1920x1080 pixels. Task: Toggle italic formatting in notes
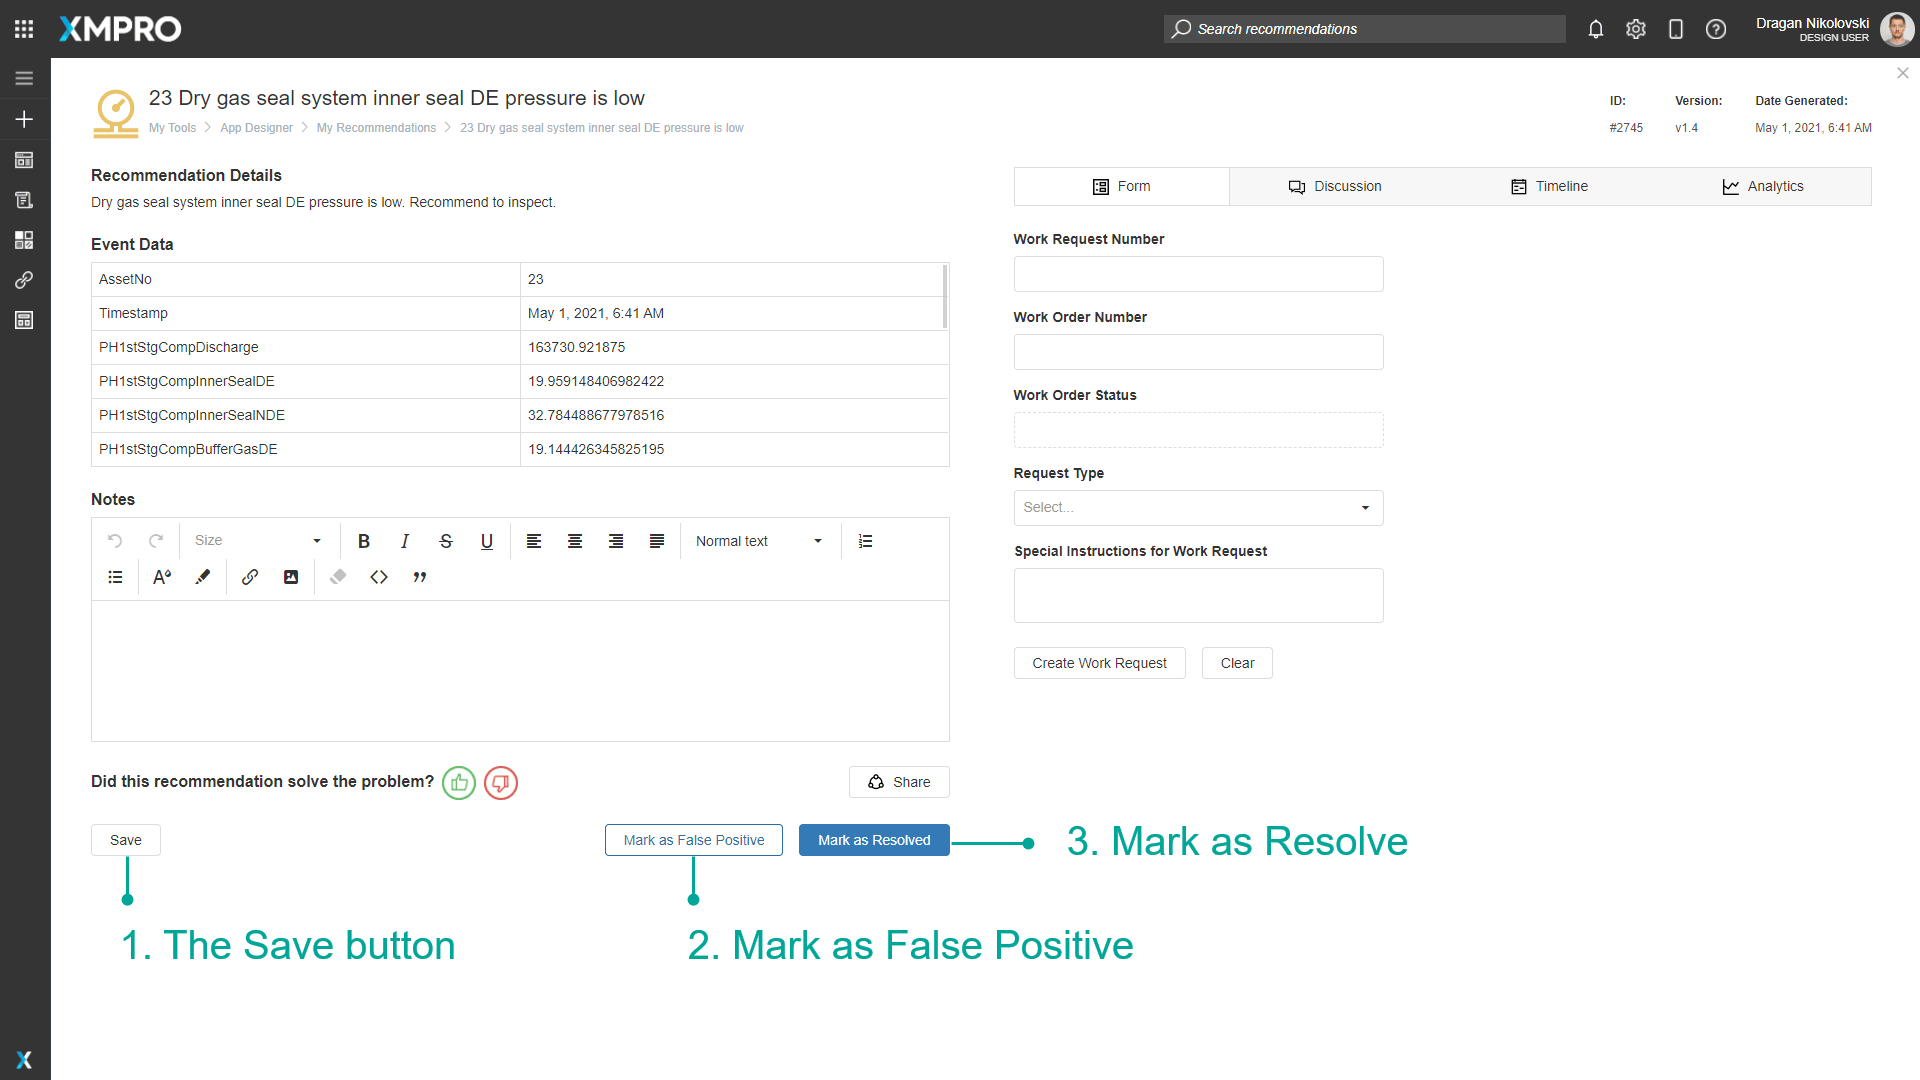tap(405, 541)
